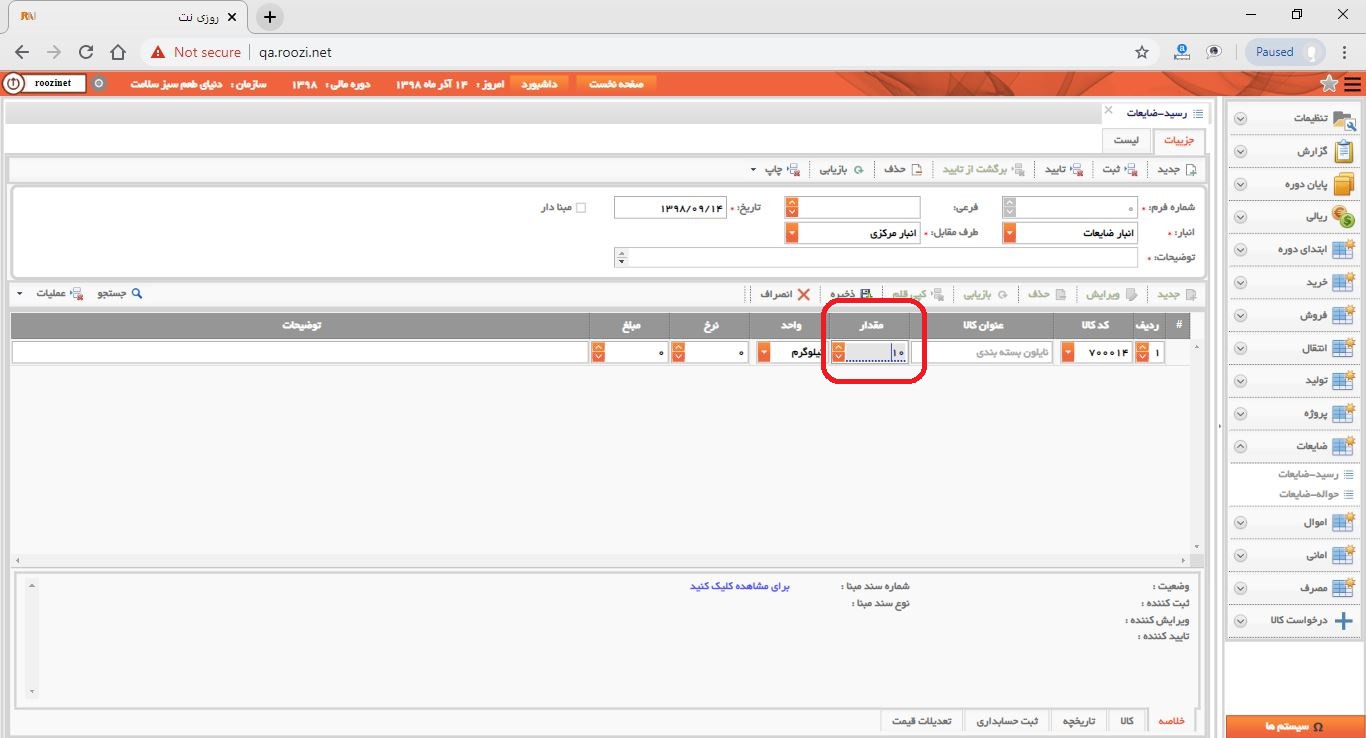Open the خرید purchase sidebar icon
Image resolution: width=1366 pixels, height=738 pixels.
pos(1344,283)
